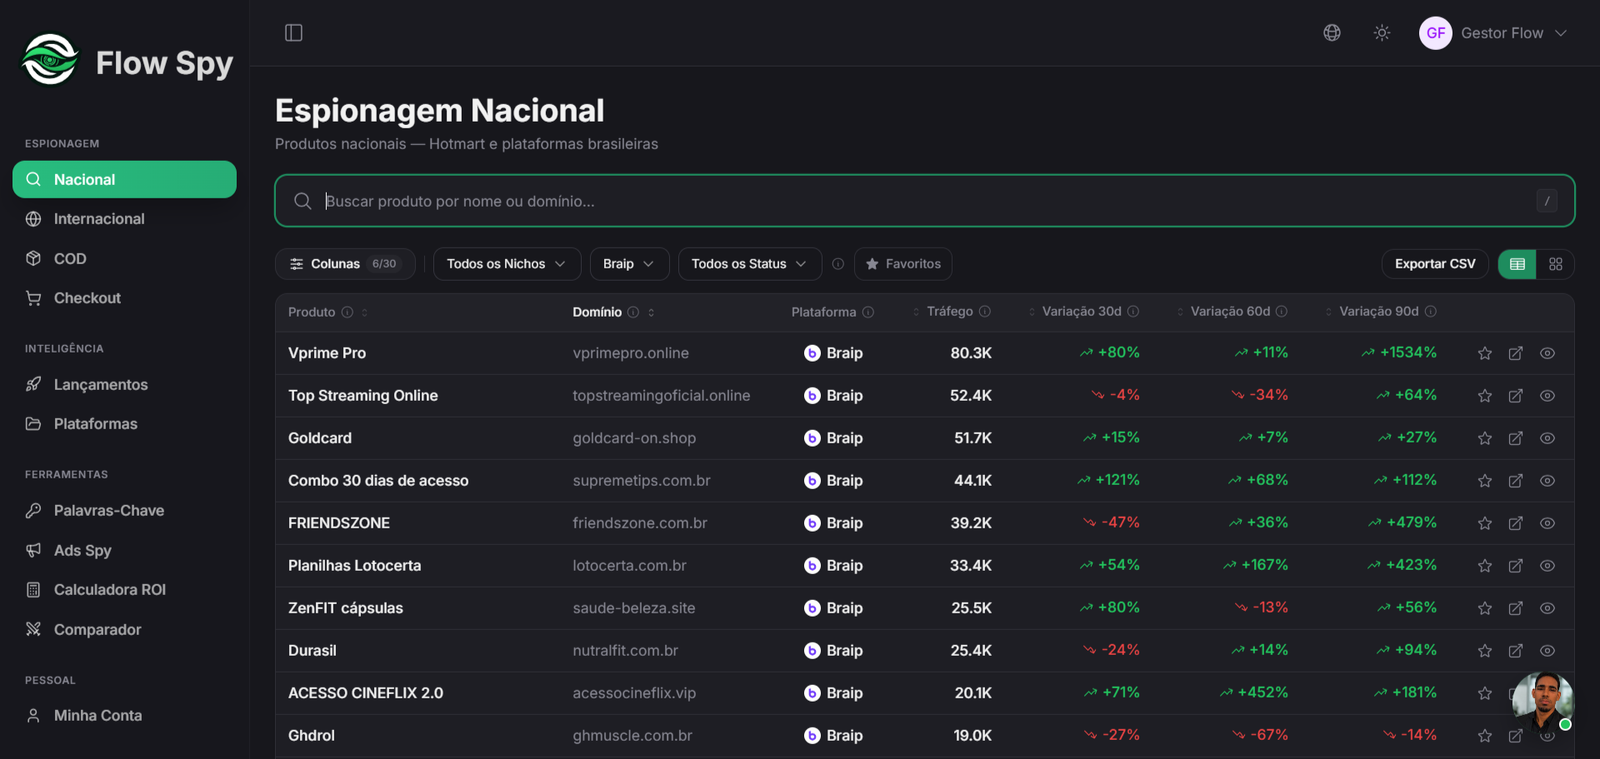Open Planilhas Lotocerta external link icon
This screenshot has width=1600, height=759.
click(x=1516, y=566)
